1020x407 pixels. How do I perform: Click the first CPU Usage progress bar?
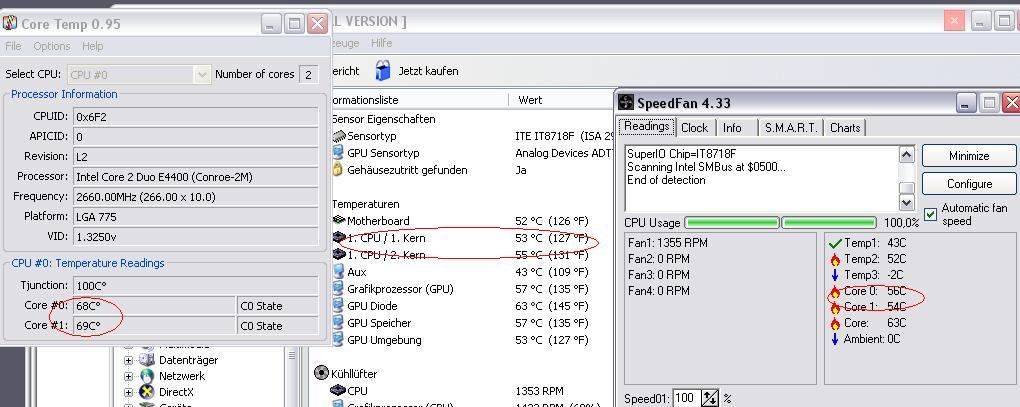coord(732,222)
